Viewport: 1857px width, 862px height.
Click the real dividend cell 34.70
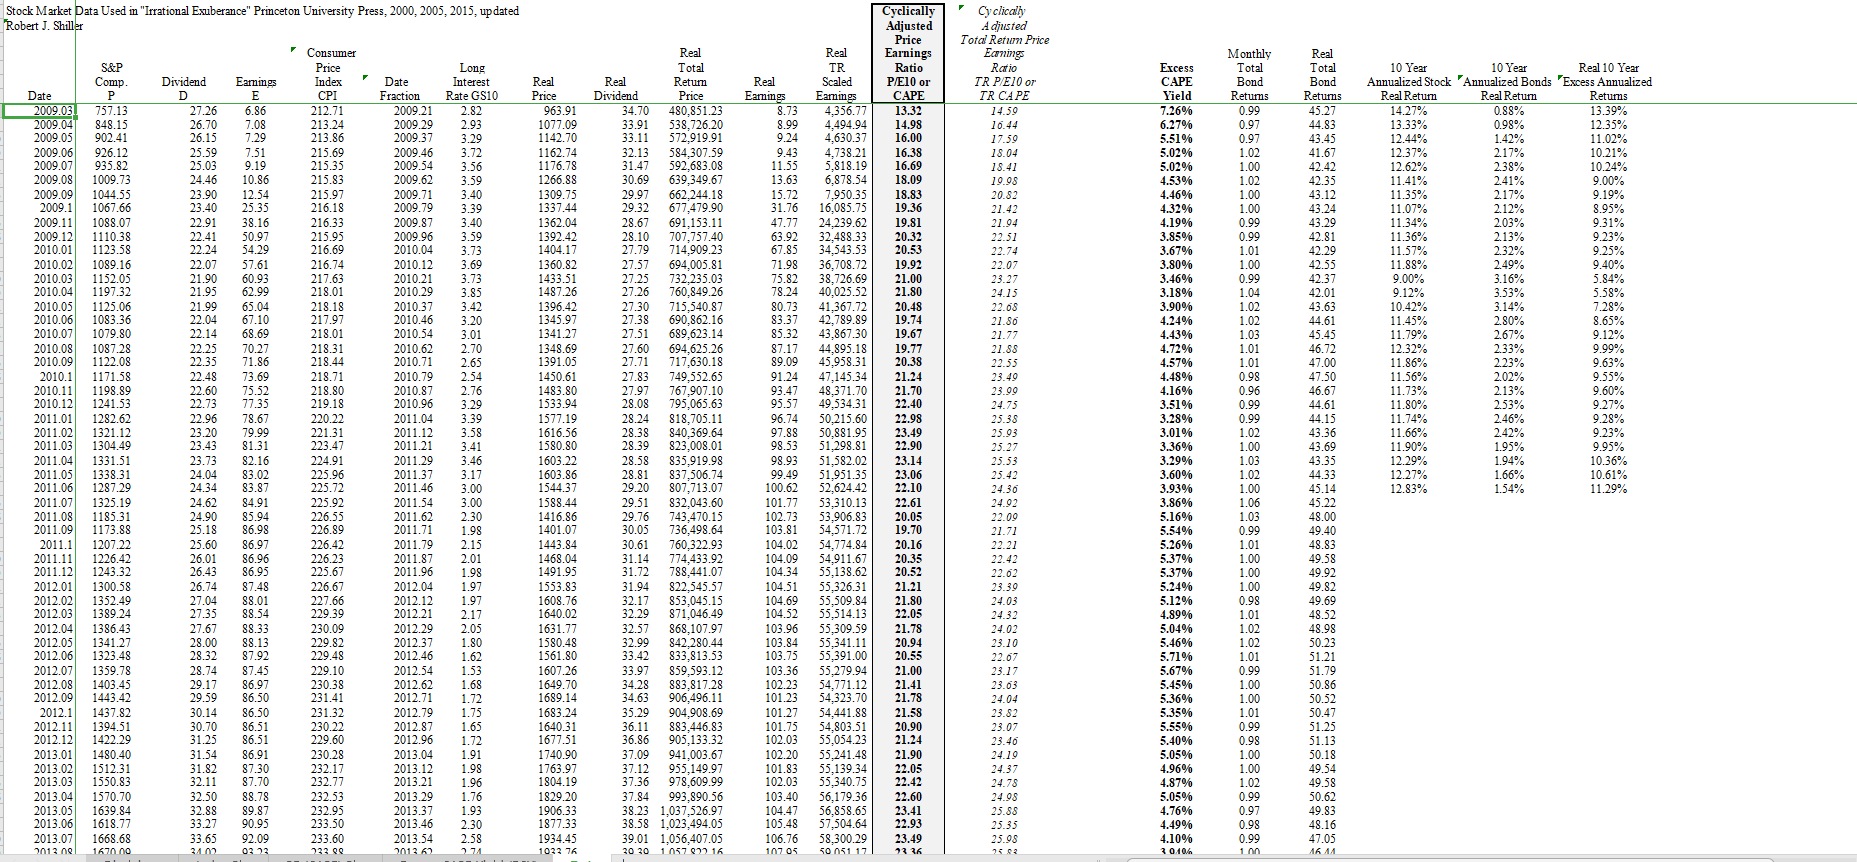tap(634, 111)
